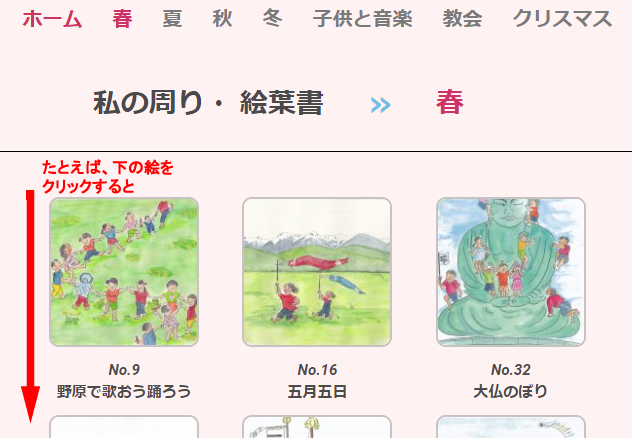Click the 私の周り・絵葉書 site title
Viewport: 632px width, 438px height.
208,102
